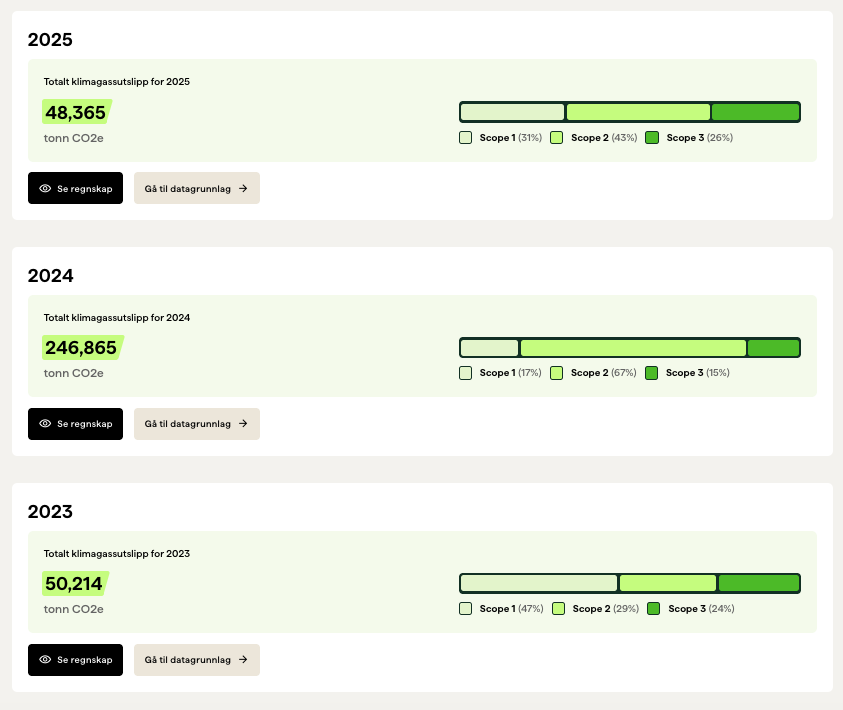This screenshot has width=843, height=710.
Task: Click arrow icon on 2025 datagrunnlag button
Action: point(243,188)
